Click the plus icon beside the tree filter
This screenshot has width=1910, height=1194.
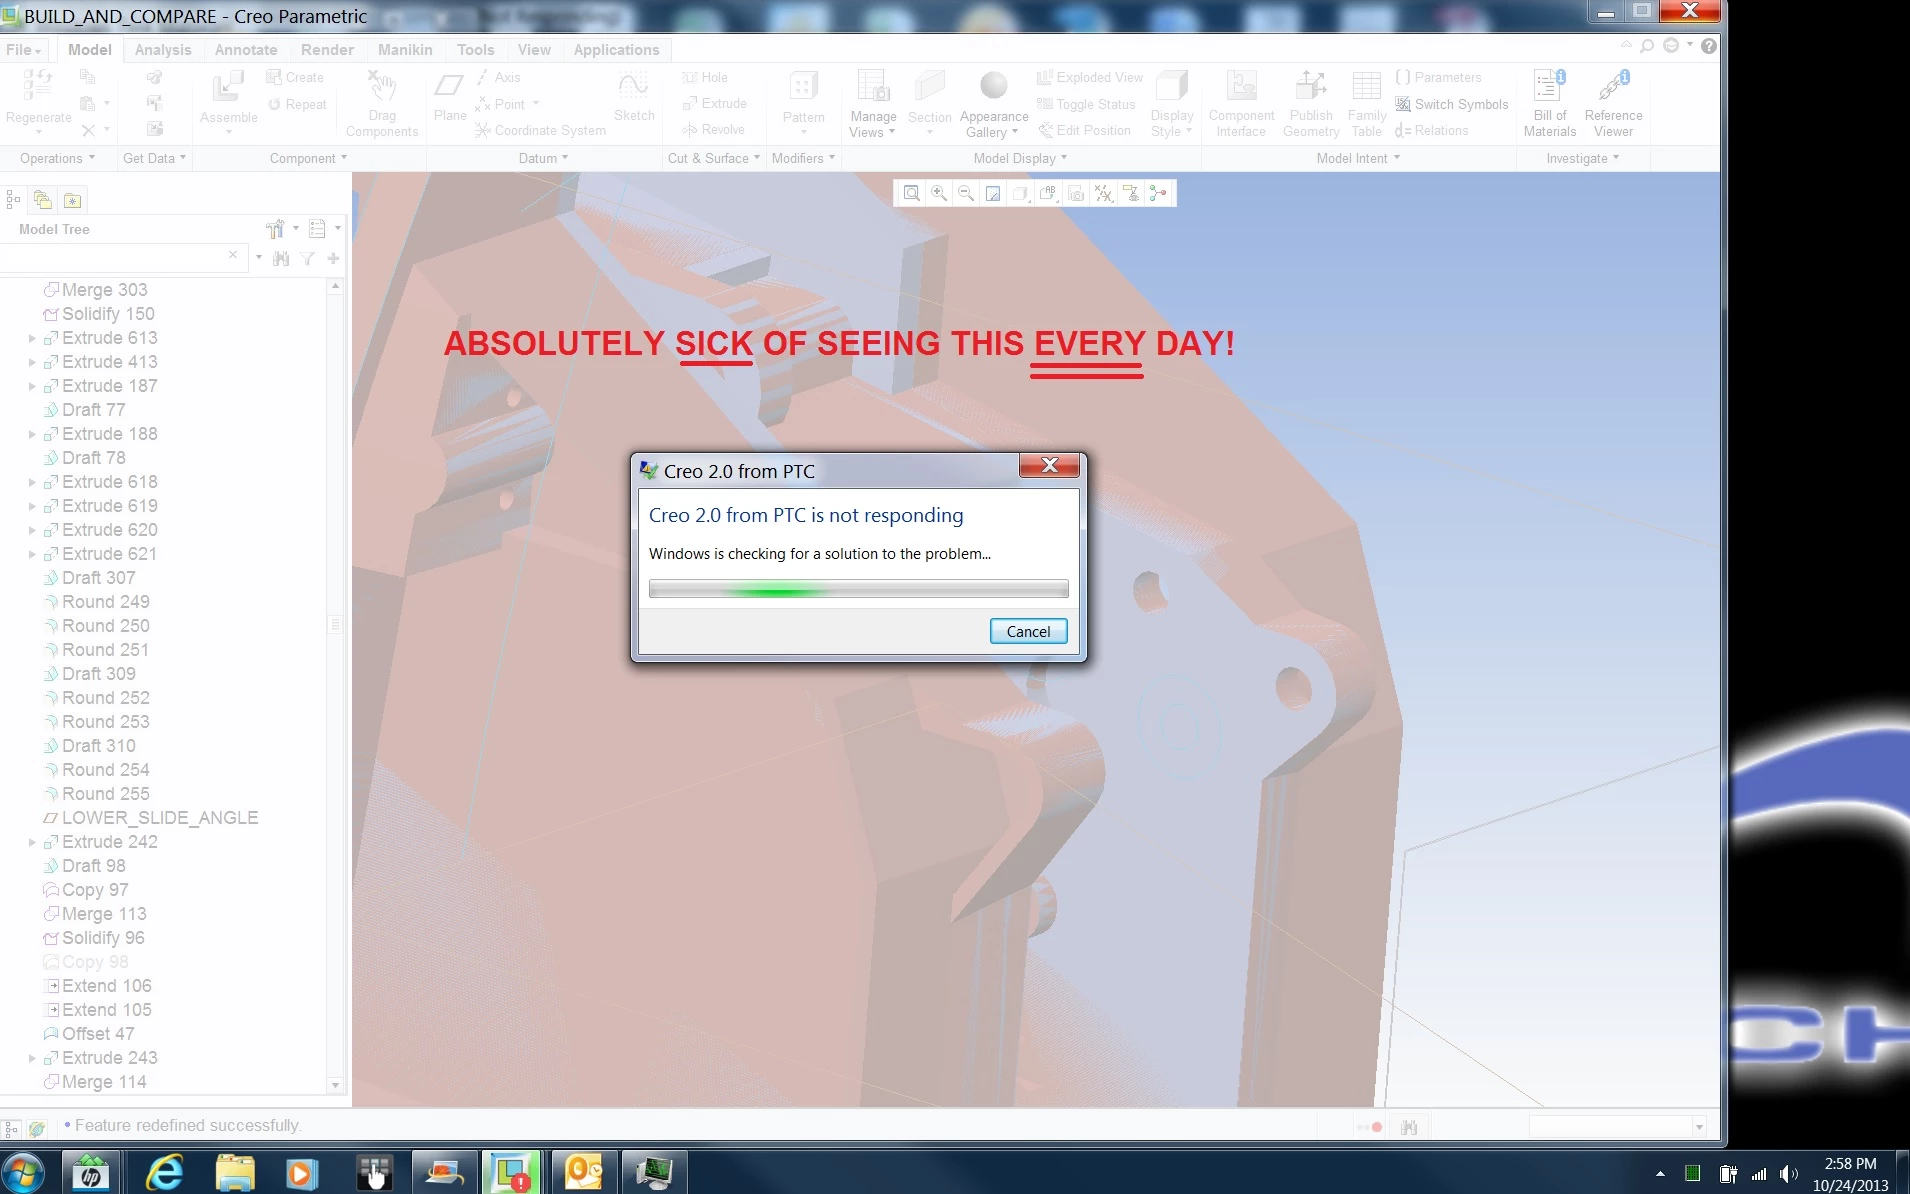(x=333, y=258)
